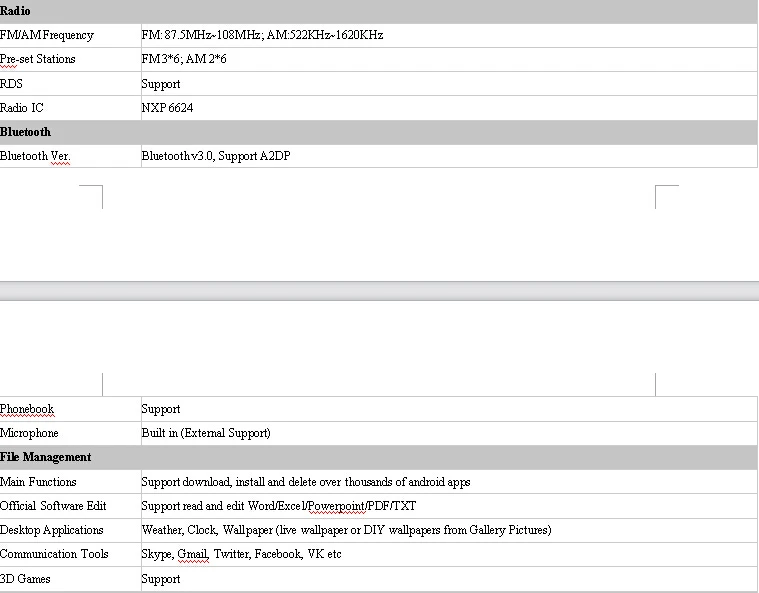Viewport: 759px width, 593px height.
Task: Click the Main Functions description text
Action: [306, 482]
